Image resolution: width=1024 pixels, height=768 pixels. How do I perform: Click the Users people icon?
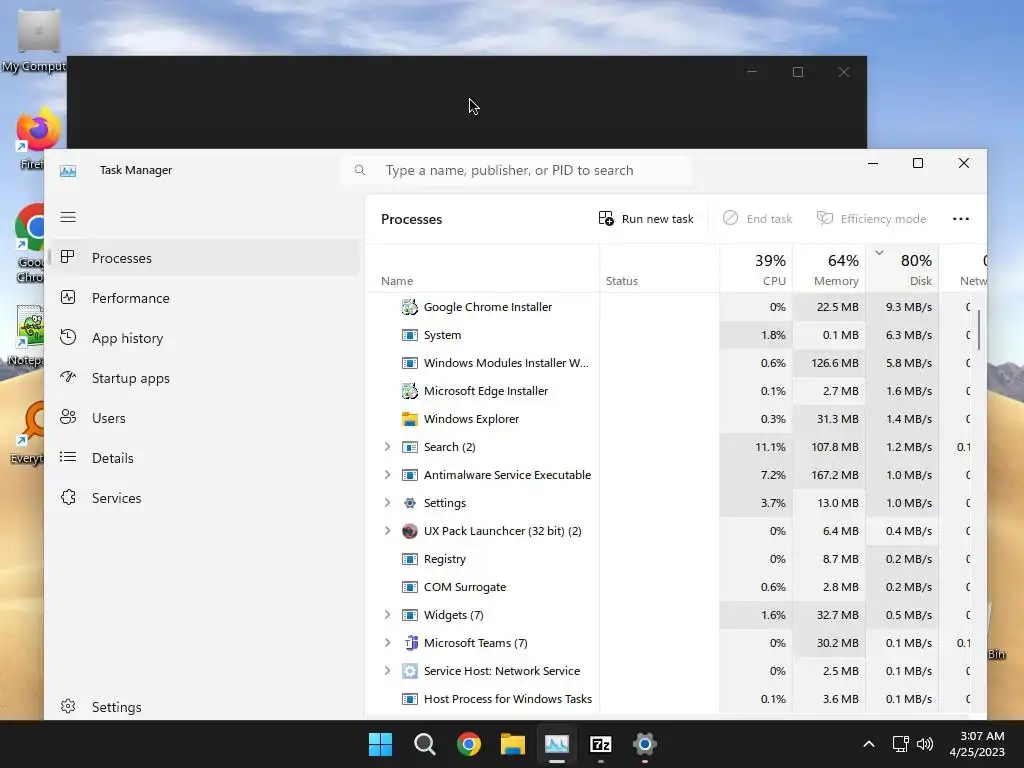[x=68, y=417]
